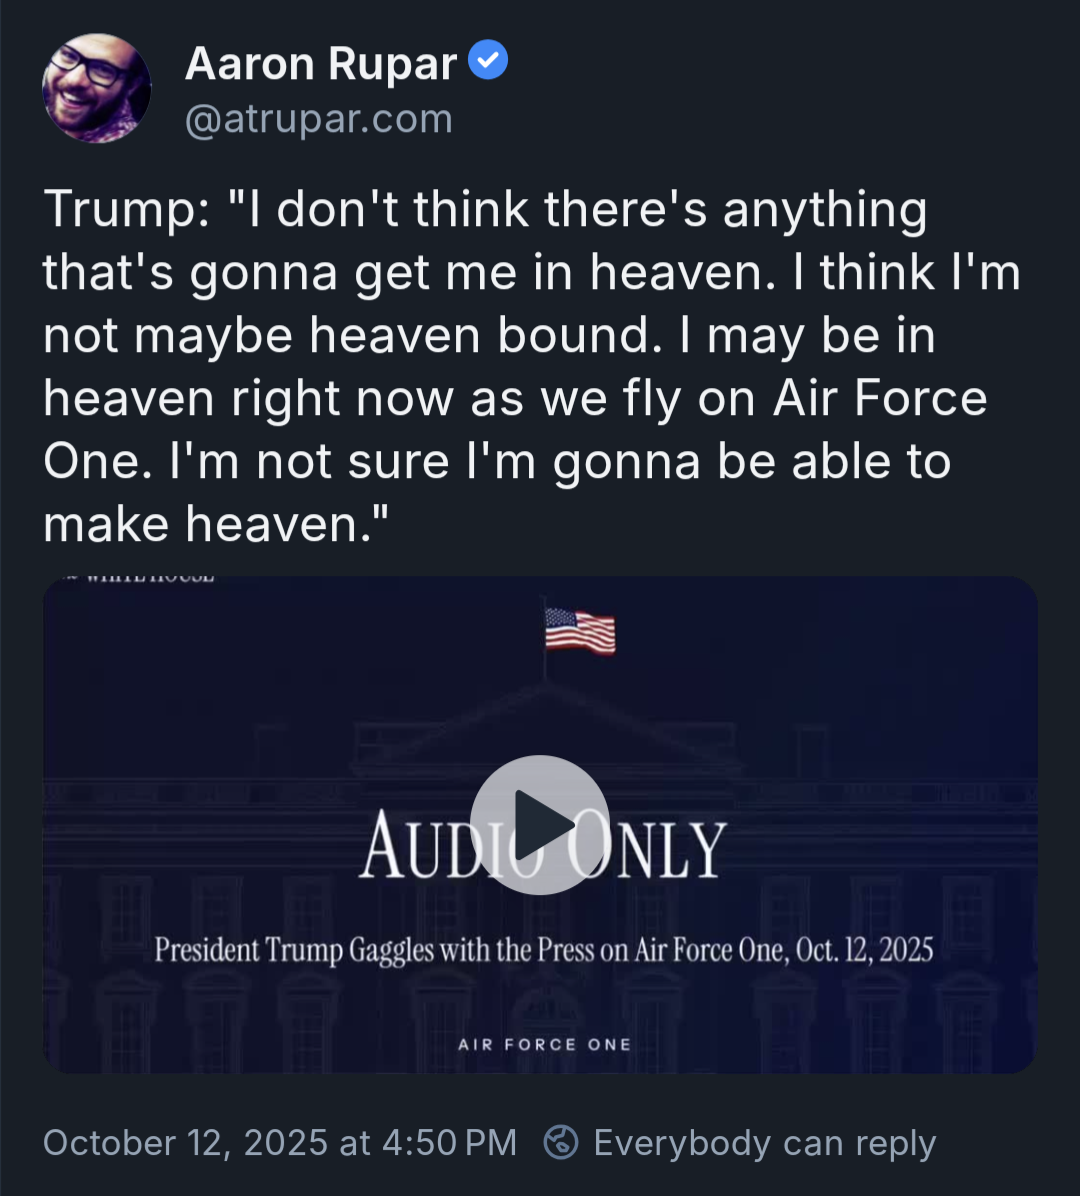Click the small 'AIR FORCE ONE' video label
Viewport: 1080px width, 1196px height.
tap(544, 1045)
